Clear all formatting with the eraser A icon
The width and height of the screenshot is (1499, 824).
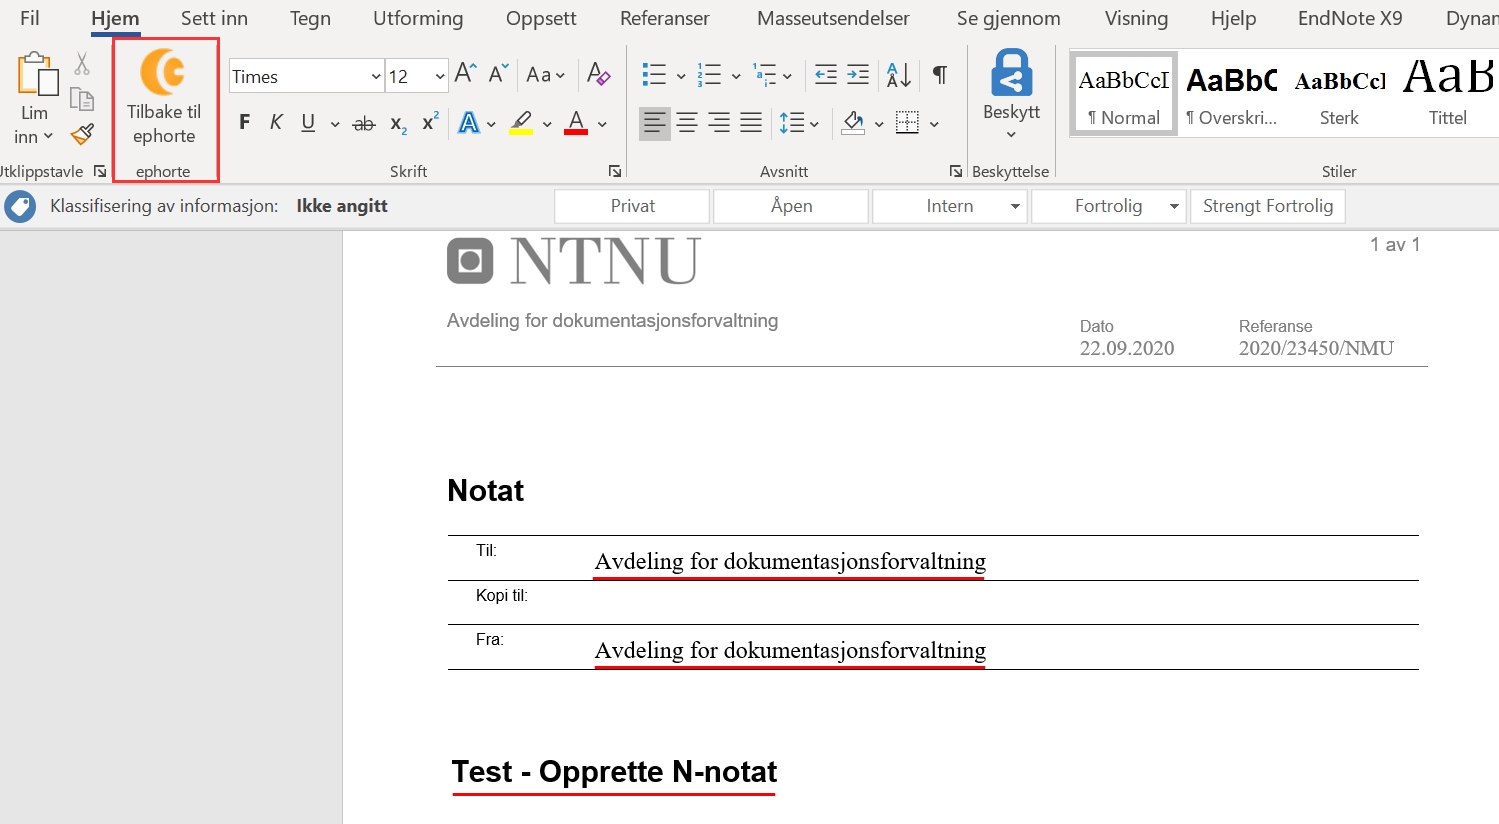point(598,74)
